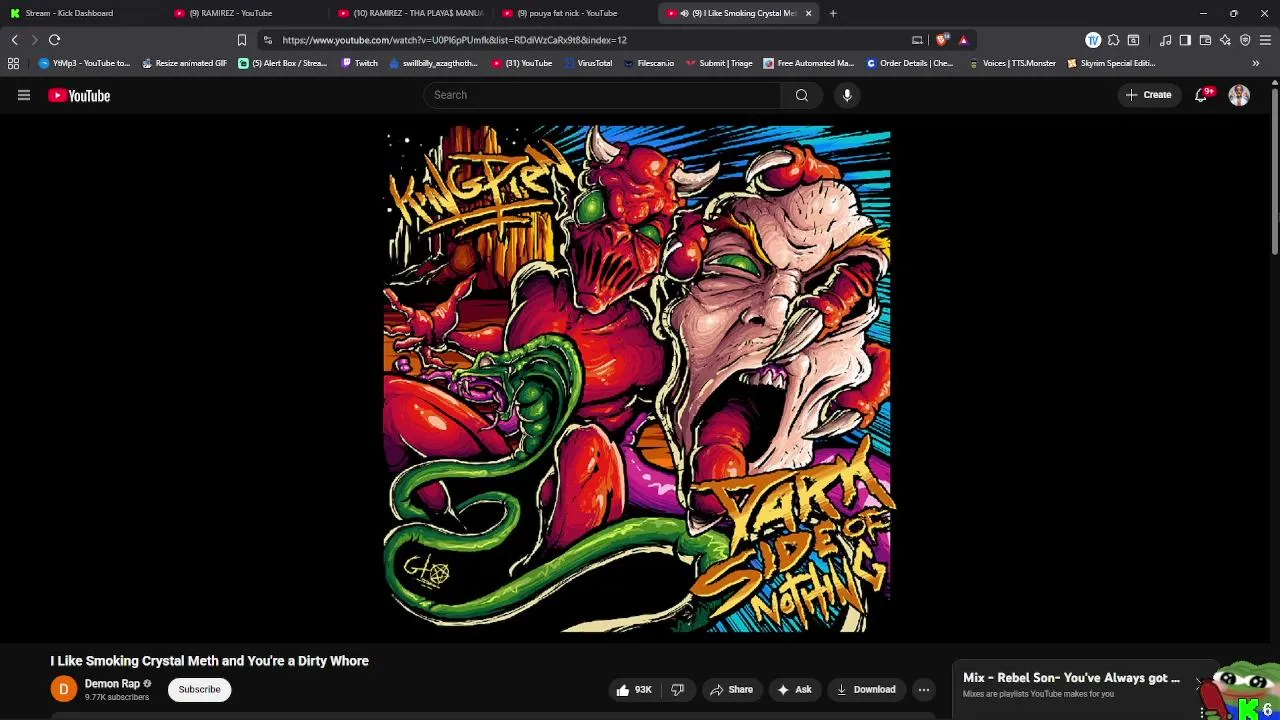Click the Create button

(x=1148, y=95)
